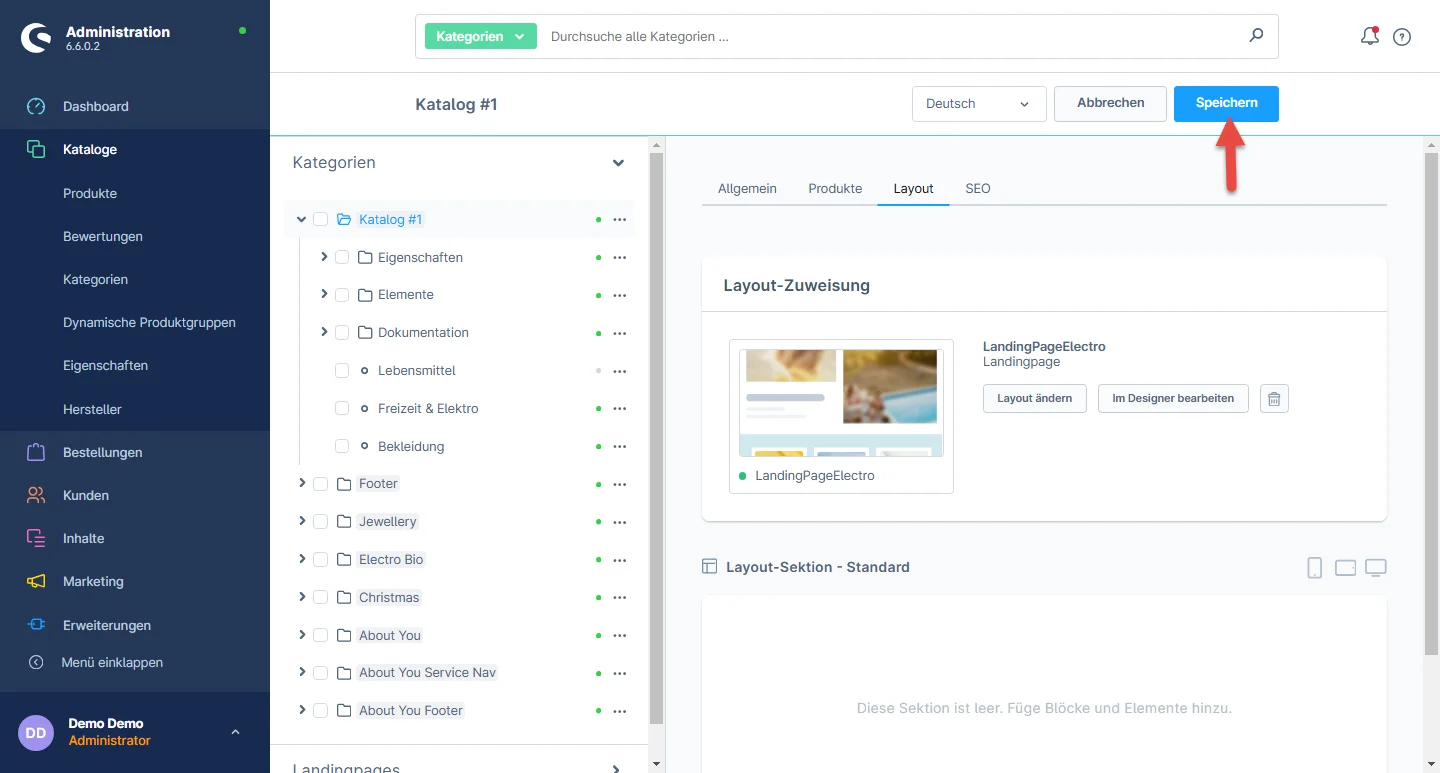1440x773 pixels.
Task: Switch to desktop viewport icon
Action: pyautogui.click(x=1376, y=568)
